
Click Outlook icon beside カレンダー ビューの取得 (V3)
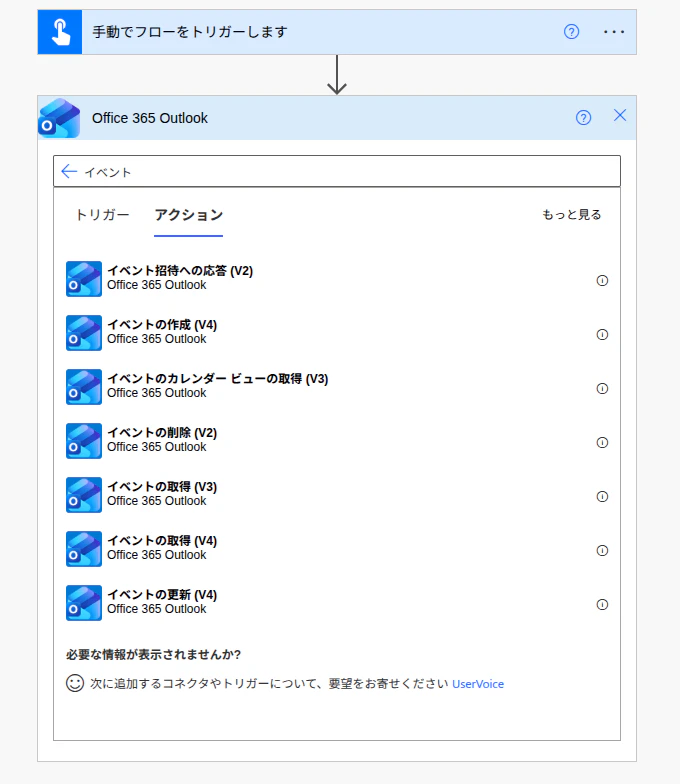(84, 386)
